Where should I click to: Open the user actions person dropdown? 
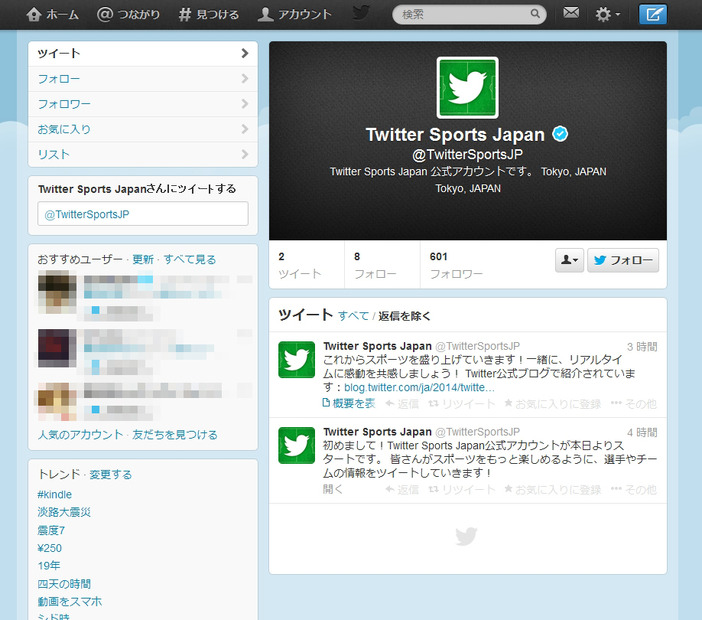point(569,260)
